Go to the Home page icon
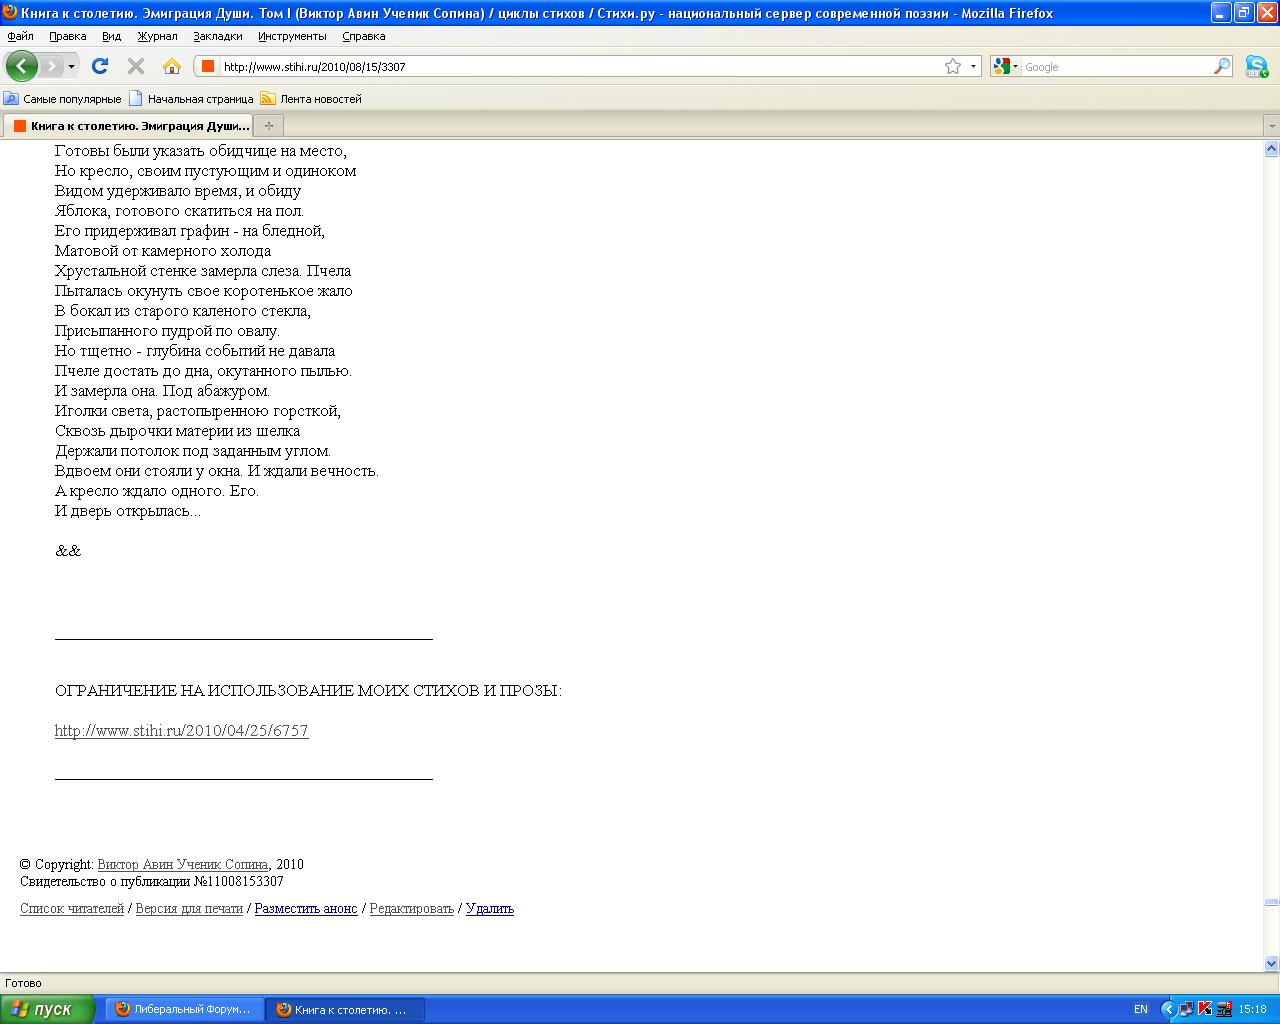Image resolution: width=1280 pixels, height=1024 pixels. point(171,66)
